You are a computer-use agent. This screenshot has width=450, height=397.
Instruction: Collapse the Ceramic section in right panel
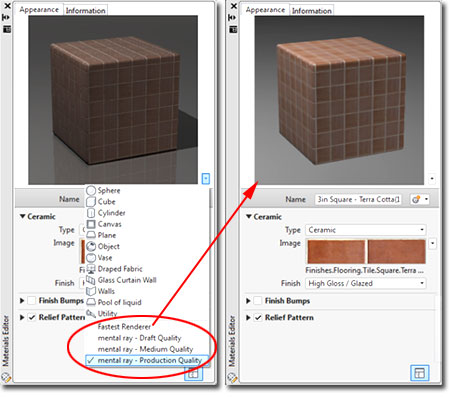tap(249, 216)
